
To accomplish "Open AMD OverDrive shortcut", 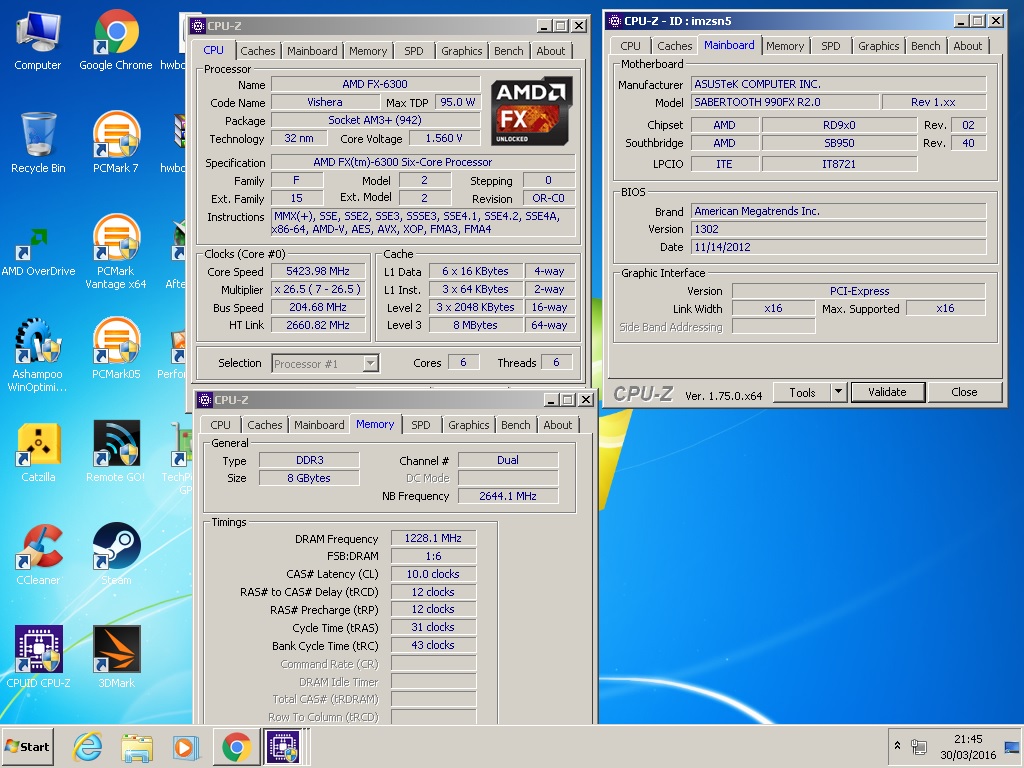I will (38, 252).
